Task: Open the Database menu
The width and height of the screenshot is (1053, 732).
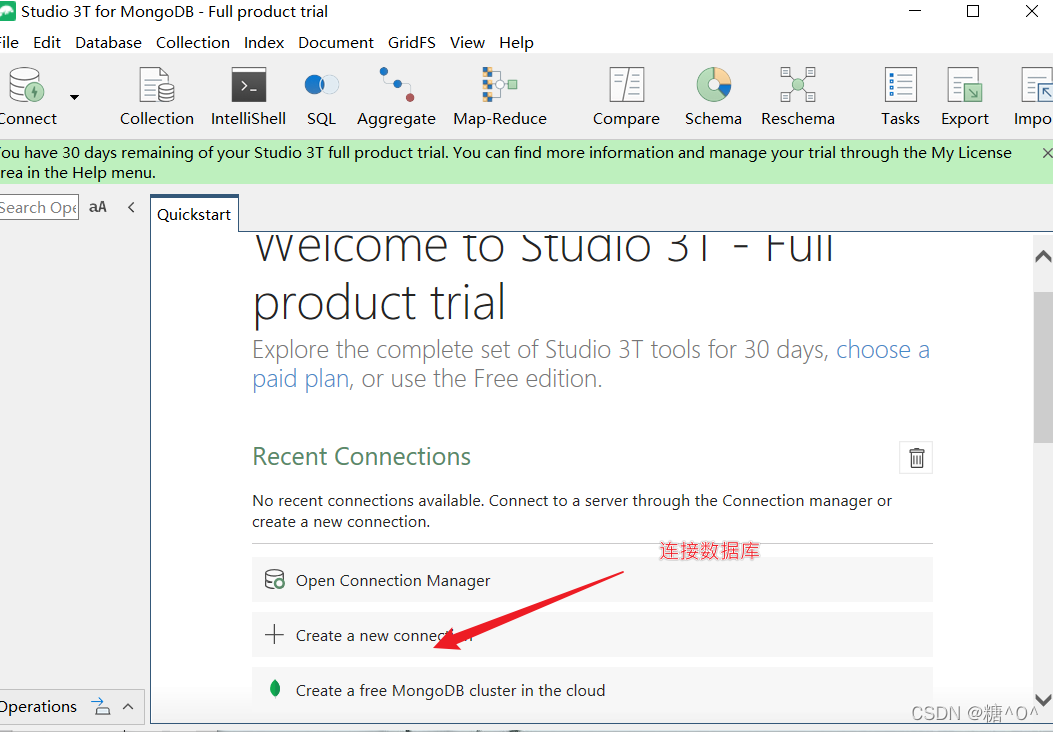Action: pyautogui.click(x=108, y=42)
